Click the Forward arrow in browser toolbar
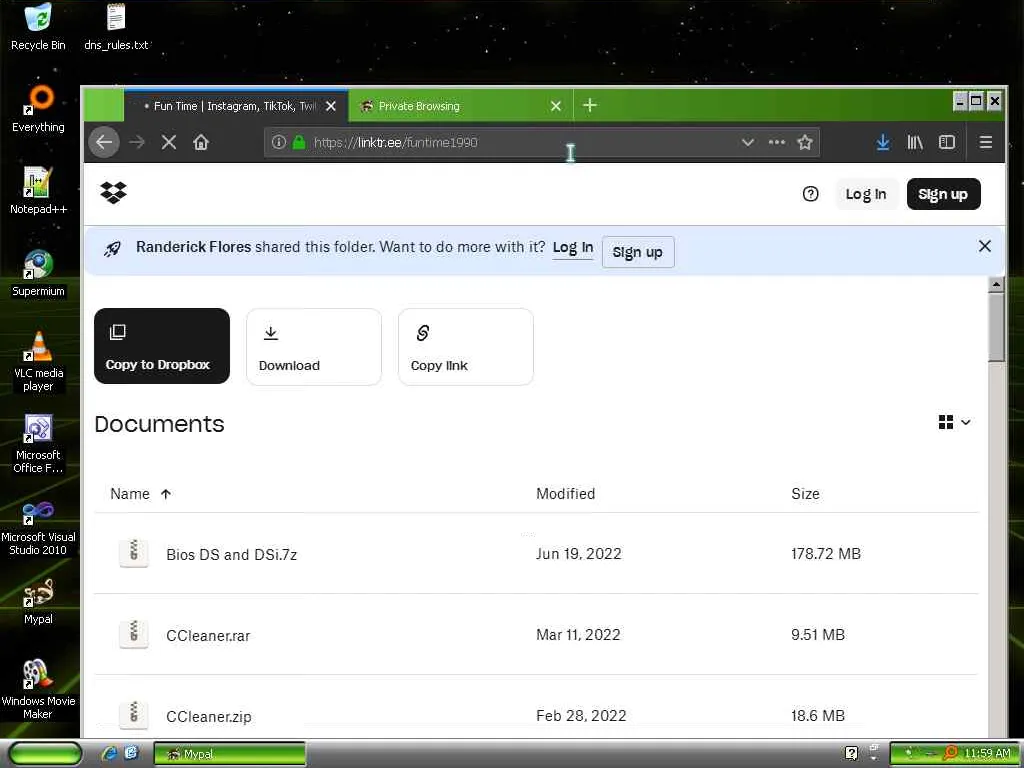Image resolution: width=1024 pixels, height=768 pixels. tap(136, 142)
